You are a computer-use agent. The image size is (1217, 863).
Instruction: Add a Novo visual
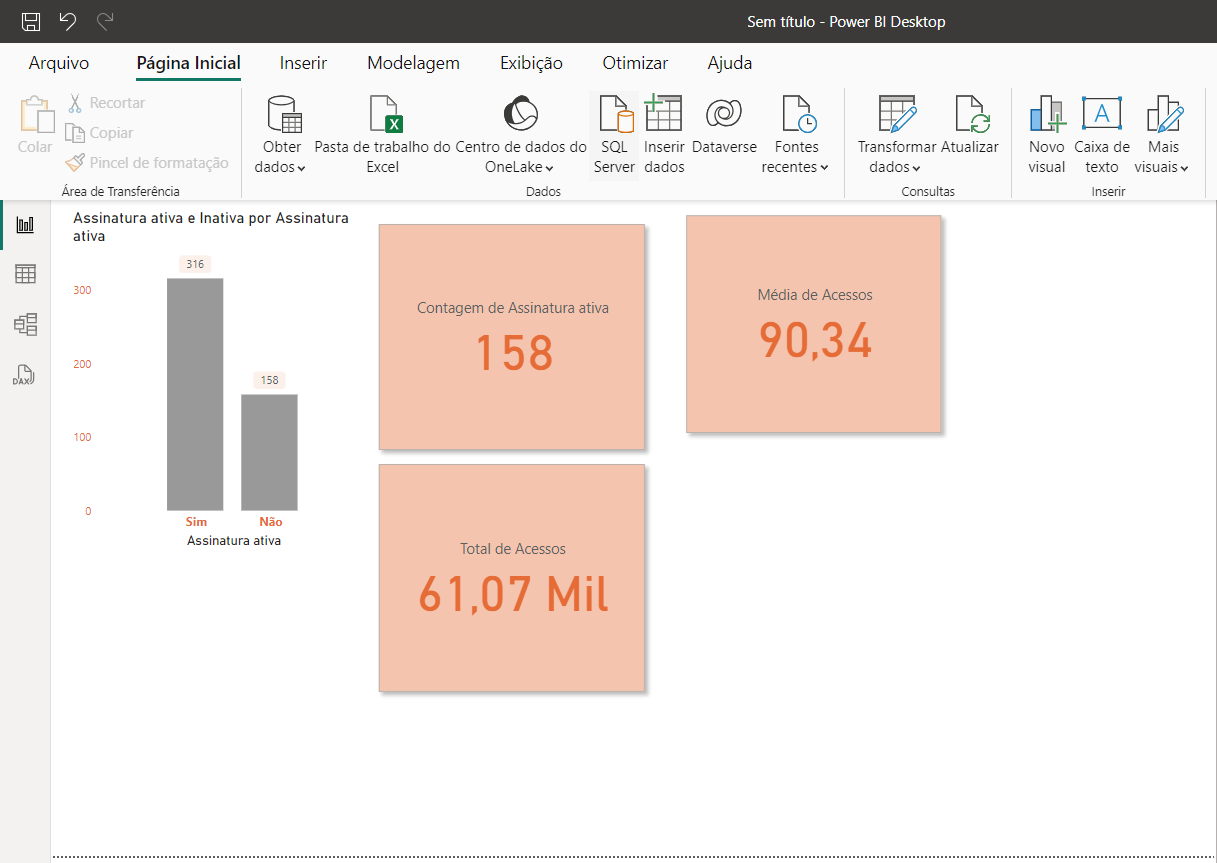(1047, 135)
